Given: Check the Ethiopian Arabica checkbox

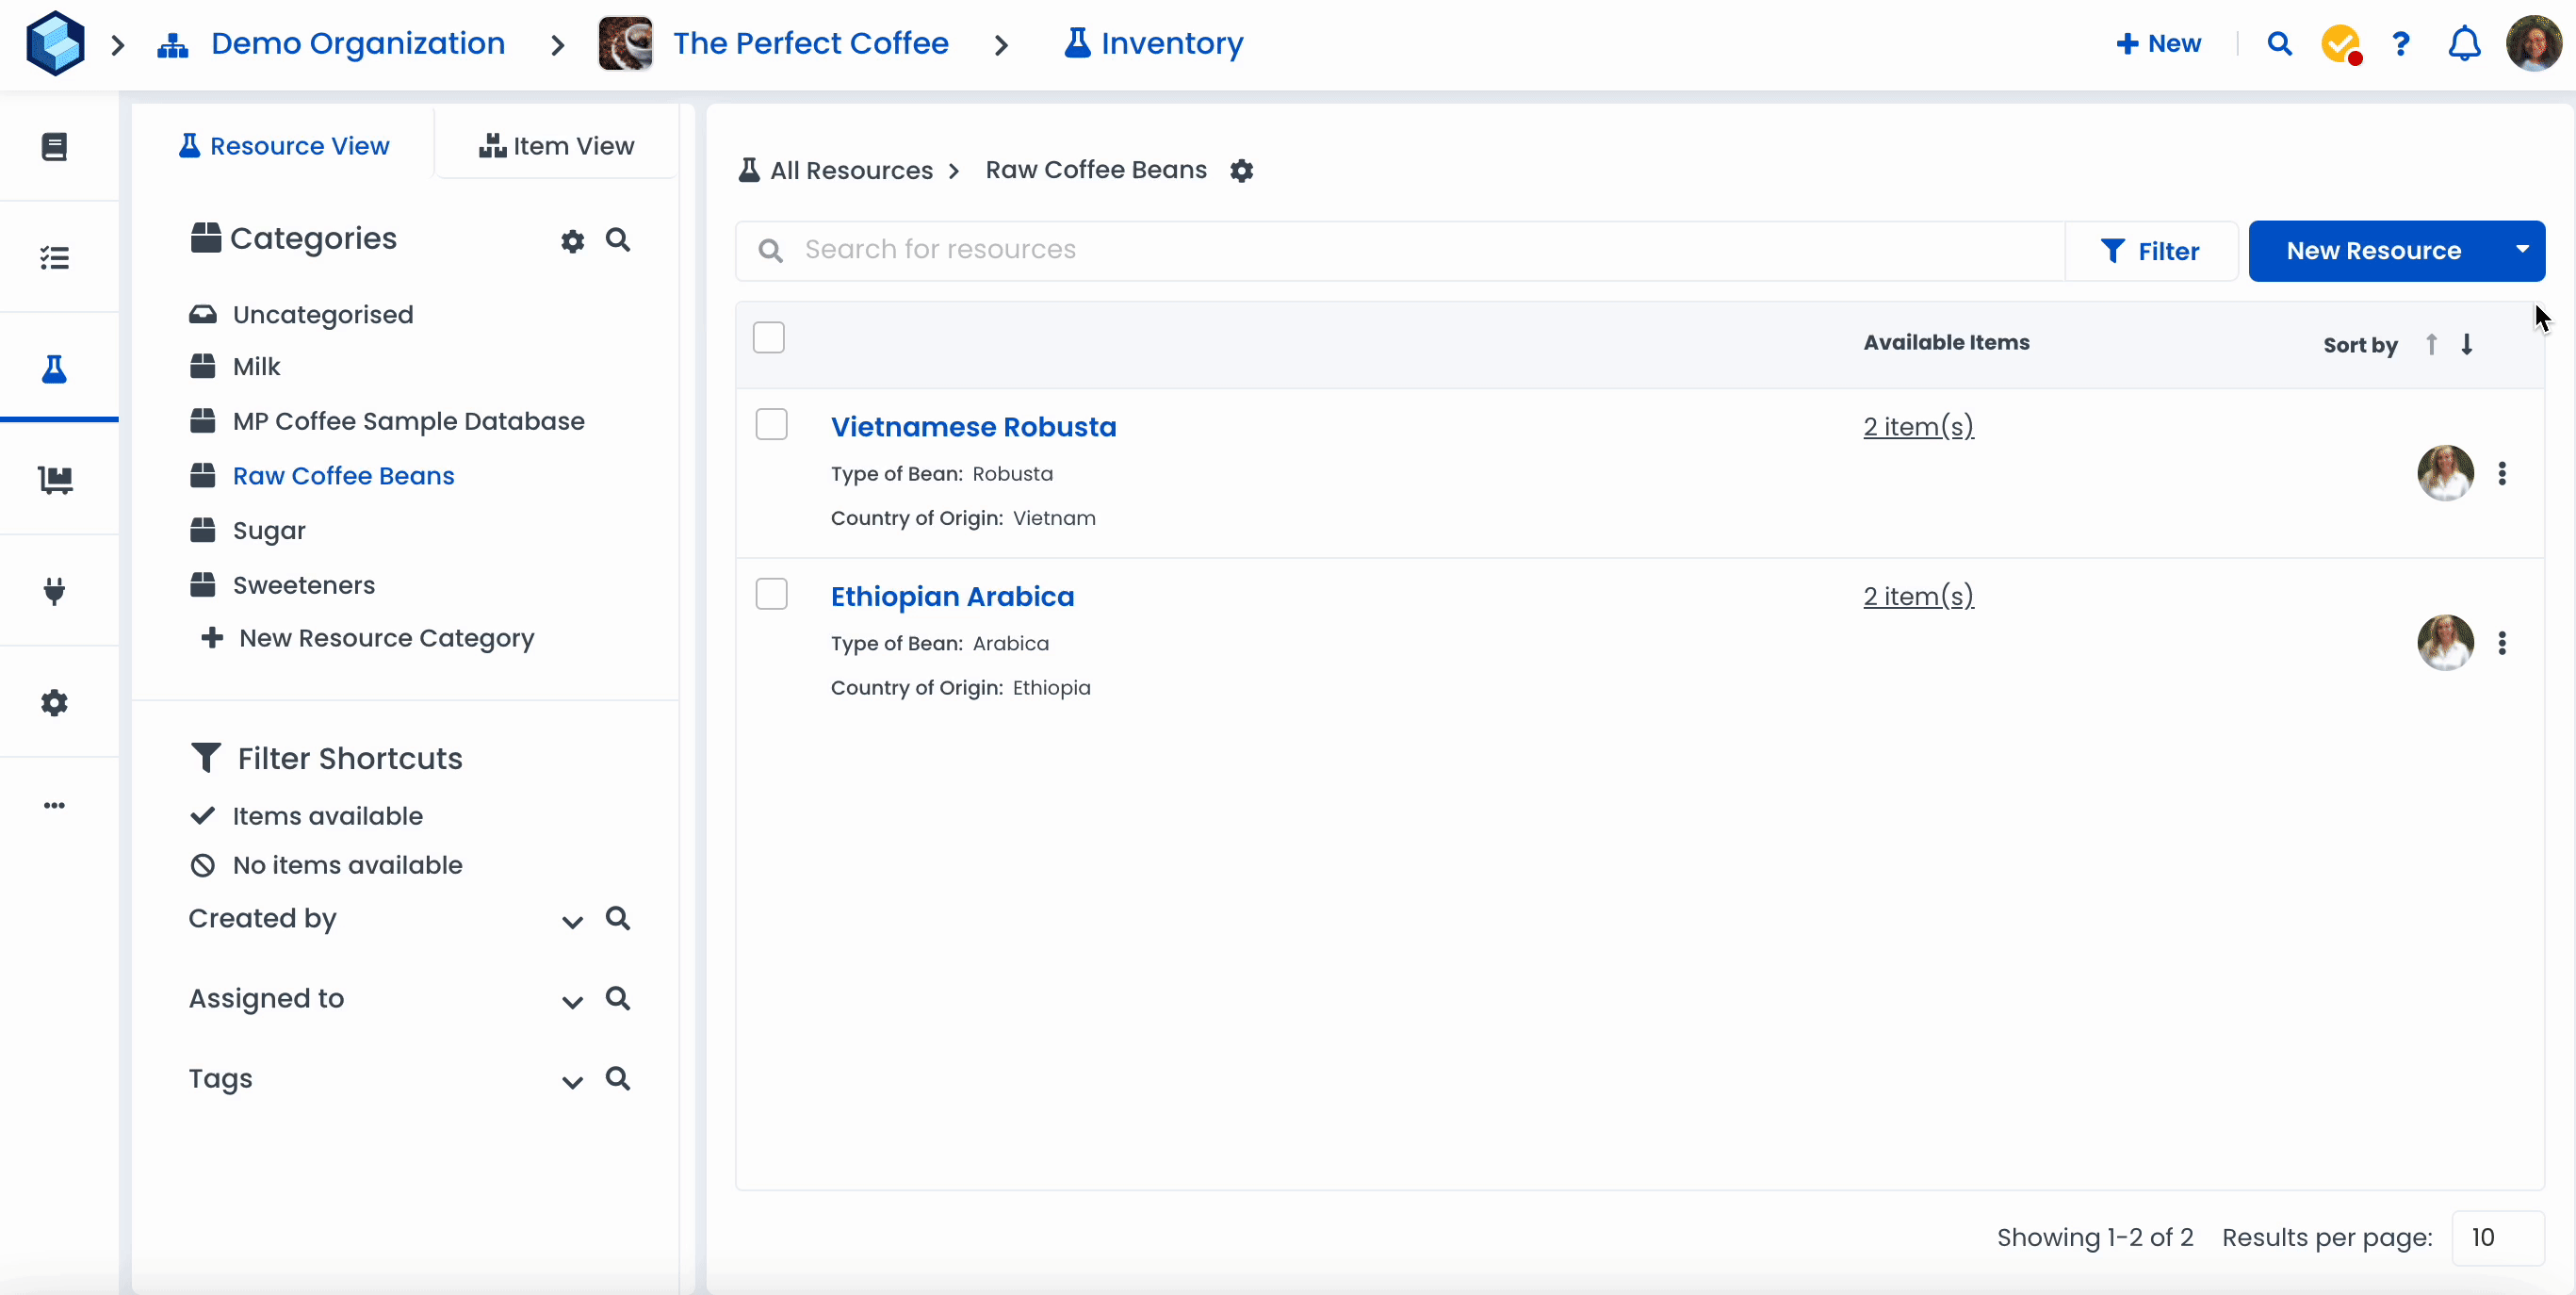Looking at the screenshot, I should (771, 594).
